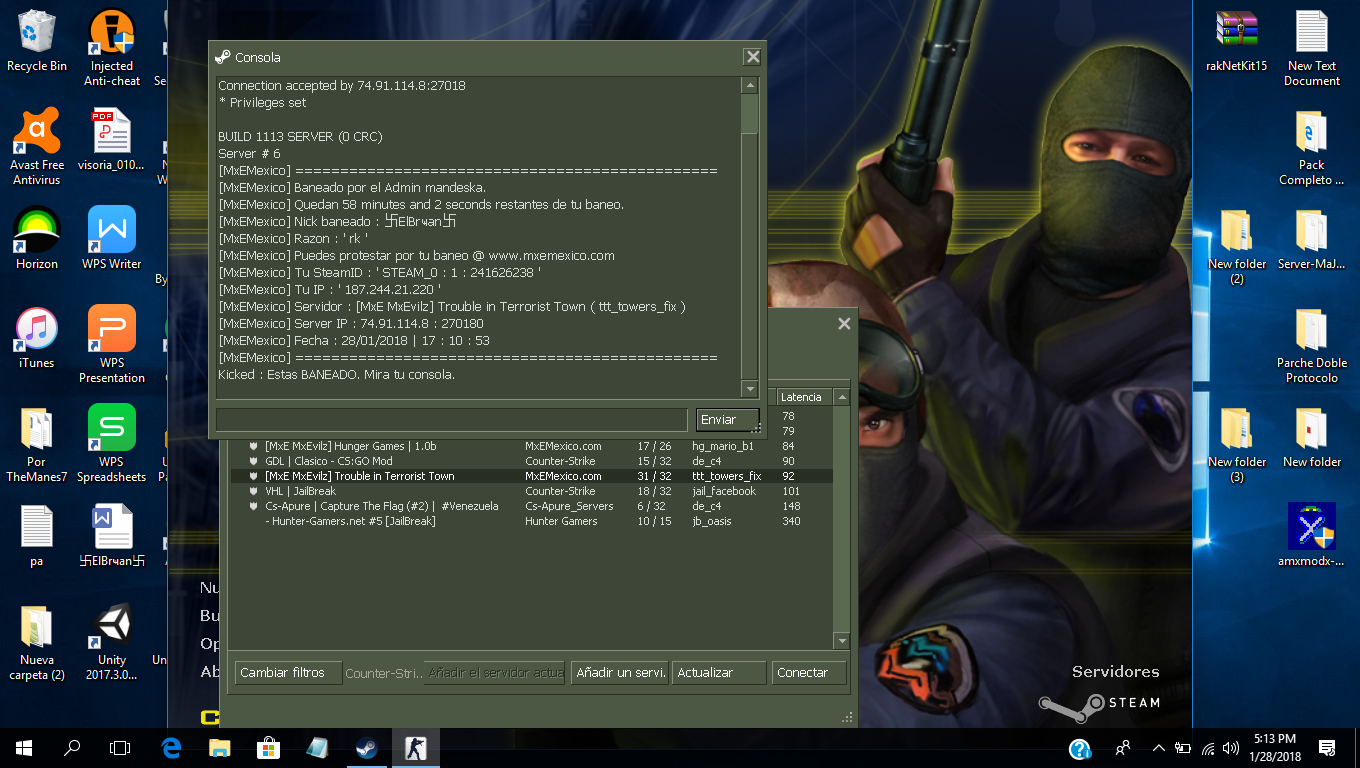Image resolution: width=1360 pixels, height=768 pixels.
Task: Open the volume control in system tray
Action: click(1231, 748)
